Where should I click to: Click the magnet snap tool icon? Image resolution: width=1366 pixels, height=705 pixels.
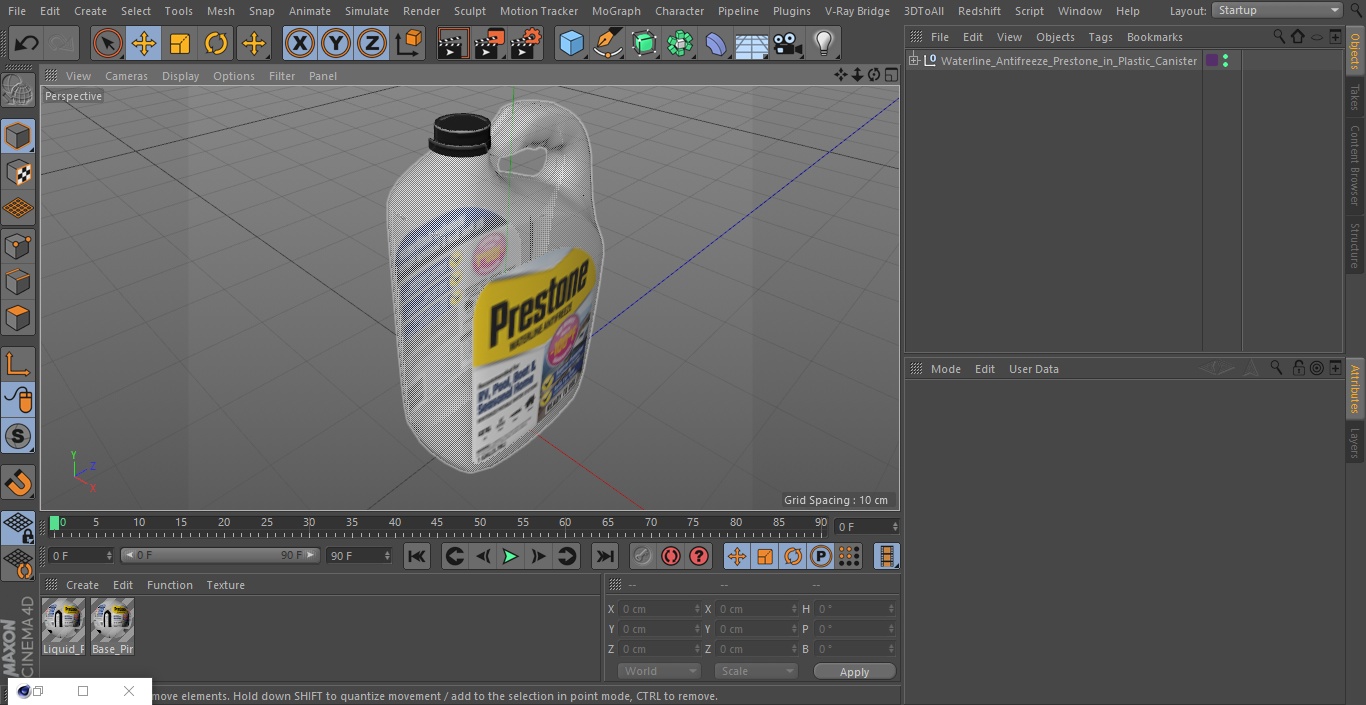pyautogui.click(x=18, y=482)
